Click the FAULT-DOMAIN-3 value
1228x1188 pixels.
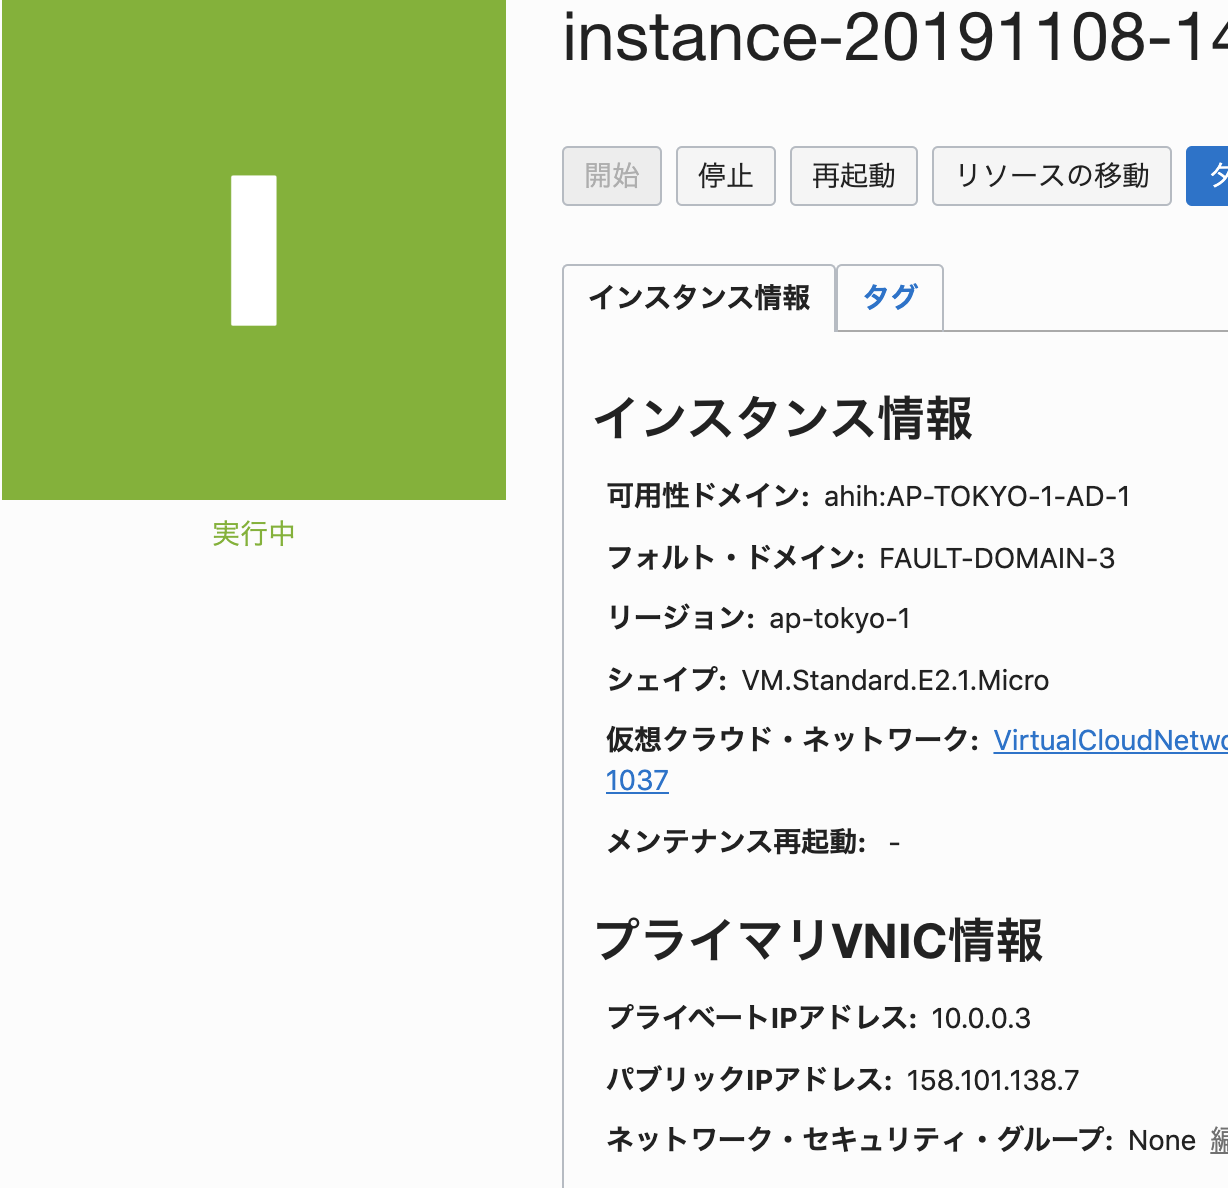point(997,558)
